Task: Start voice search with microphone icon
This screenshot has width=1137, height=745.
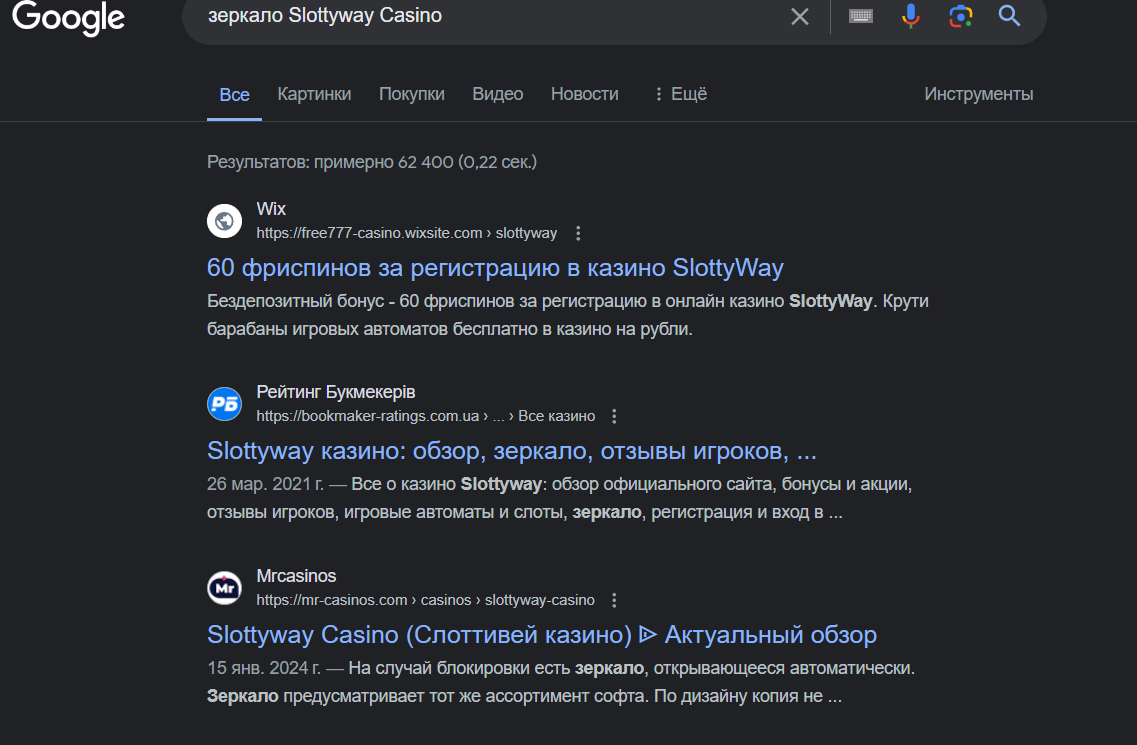Action: click(x=911, y=16)
